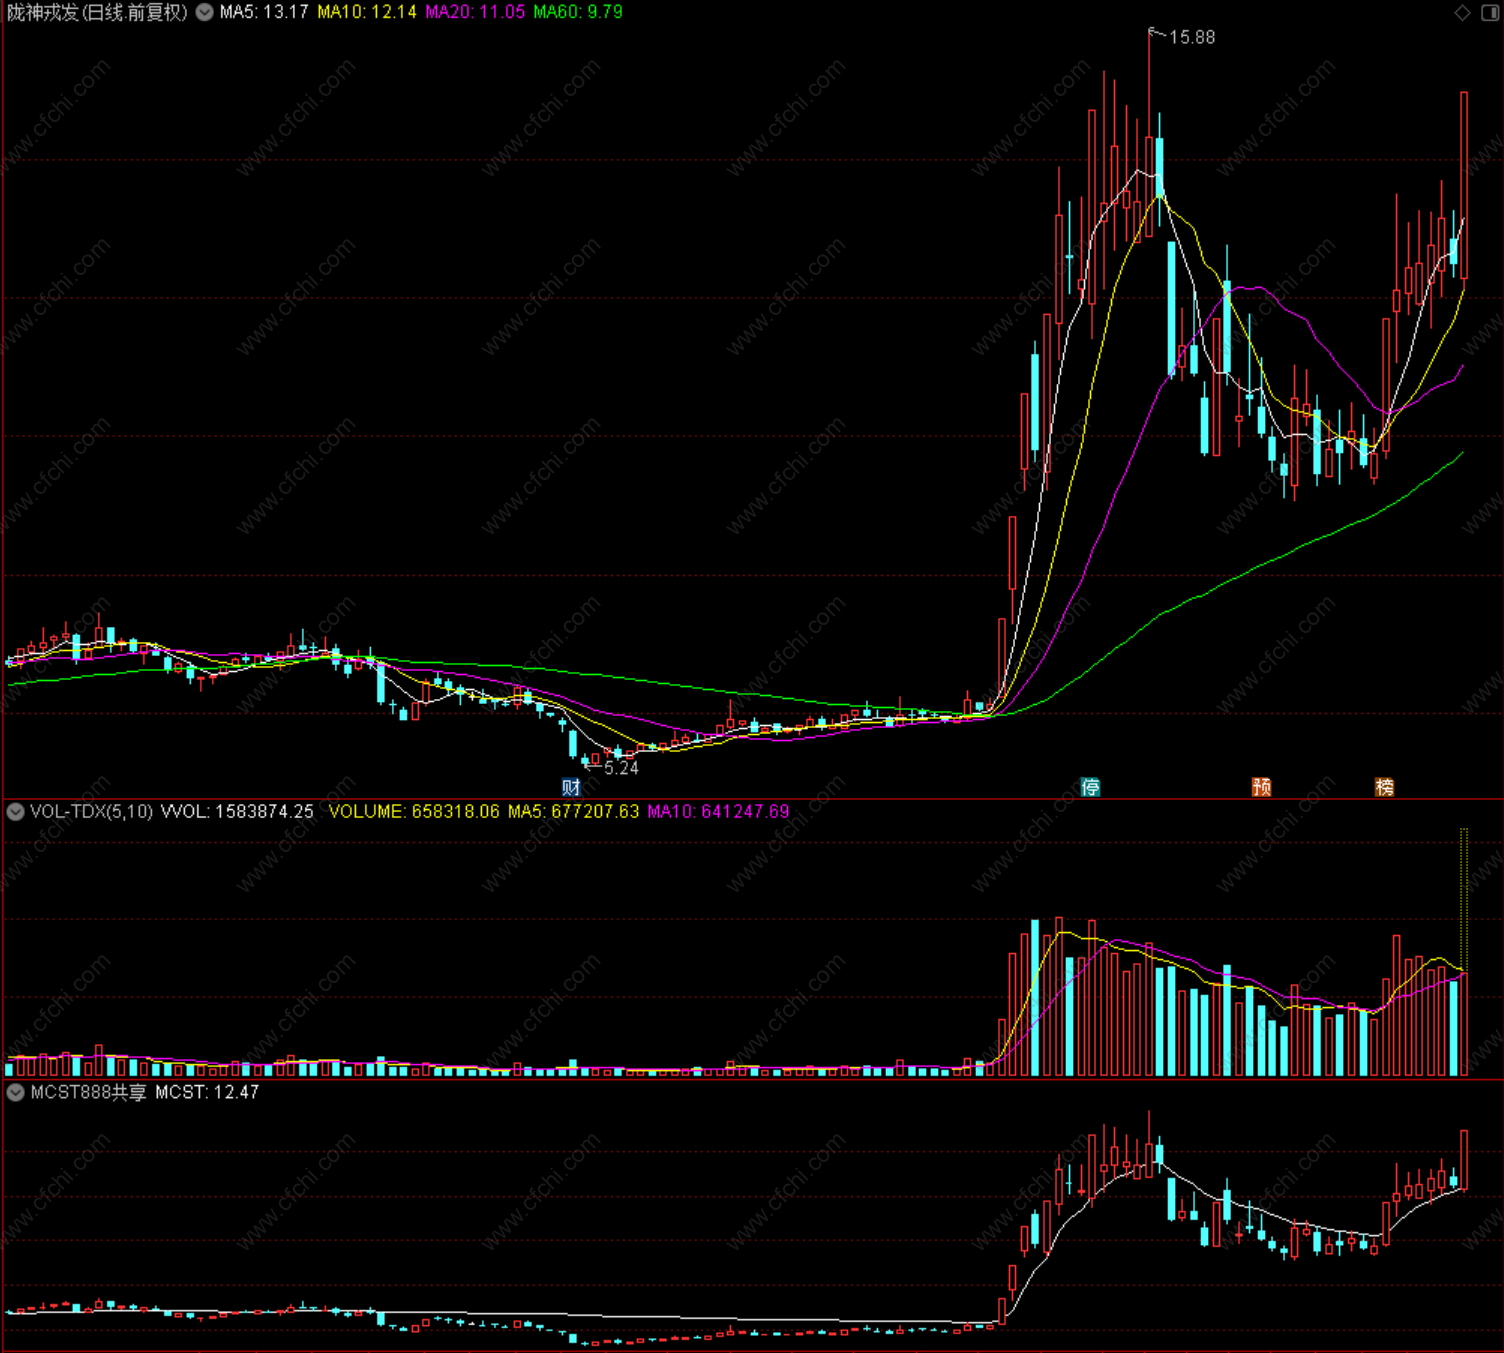This screenshot has width=1504, height=1353.
Task: Click the volume MA10: 641247.69 label
Action: coord(718,811)
